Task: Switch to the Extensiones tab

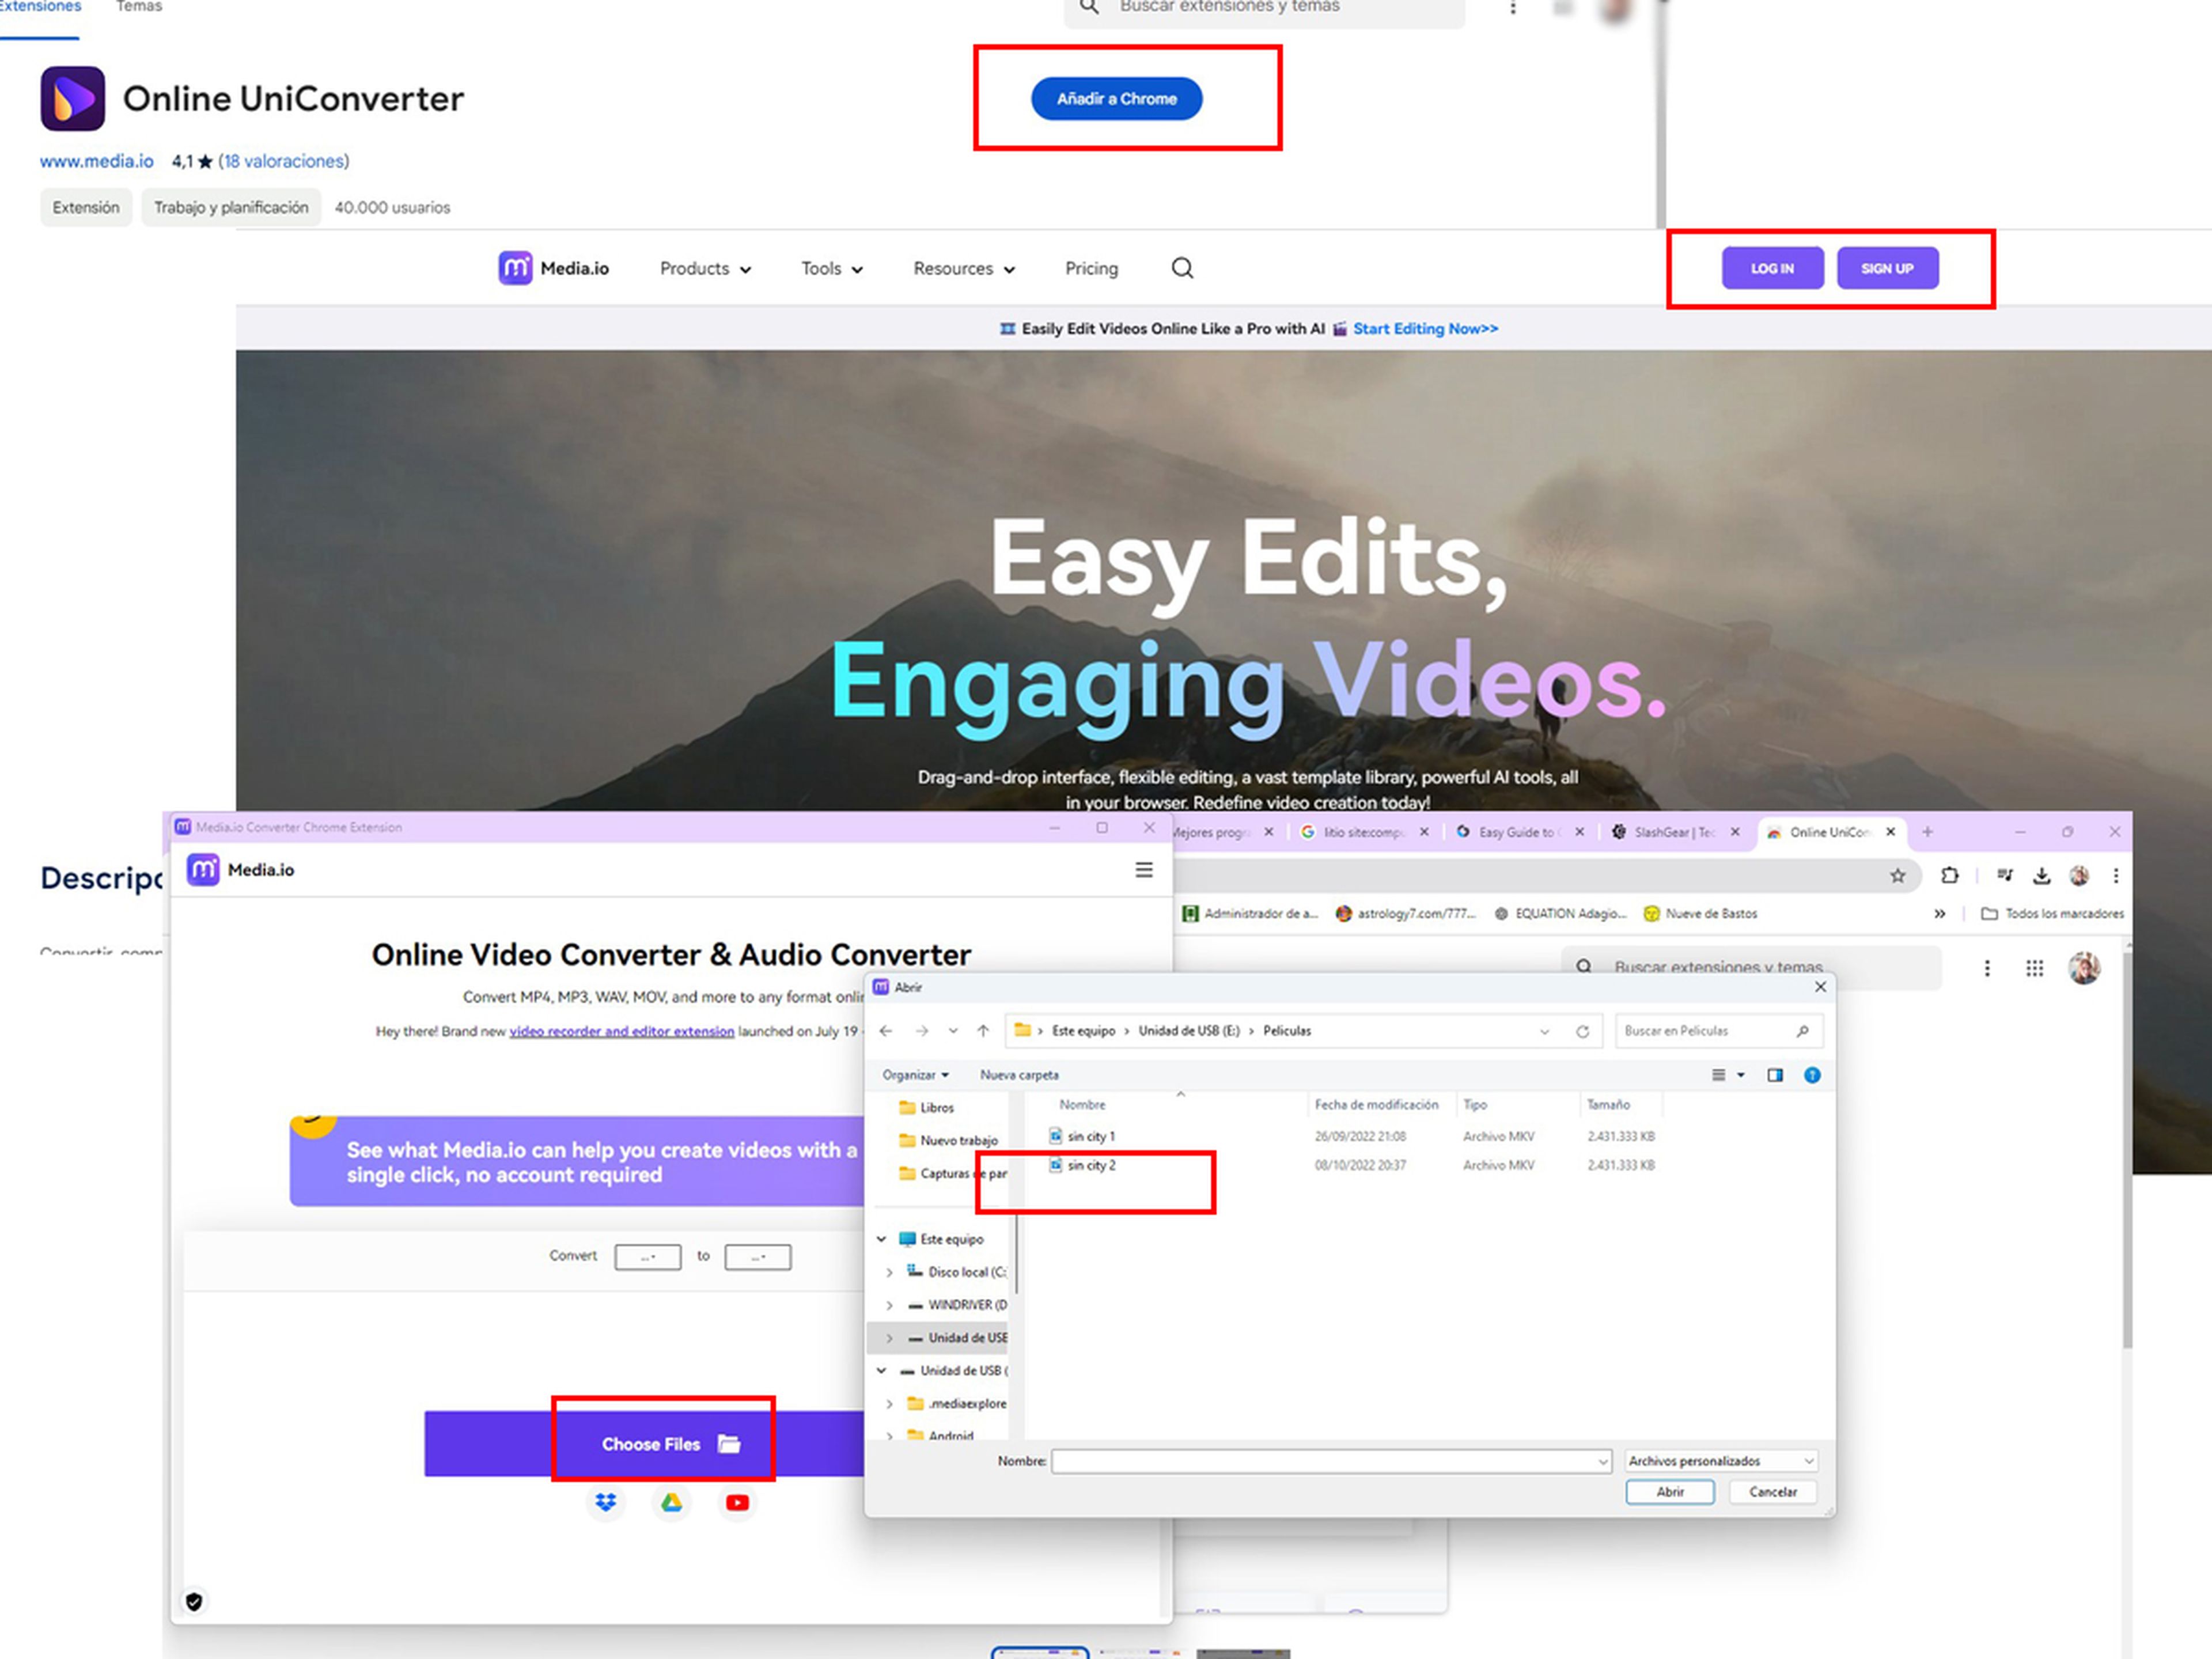Action: point(40,7)
